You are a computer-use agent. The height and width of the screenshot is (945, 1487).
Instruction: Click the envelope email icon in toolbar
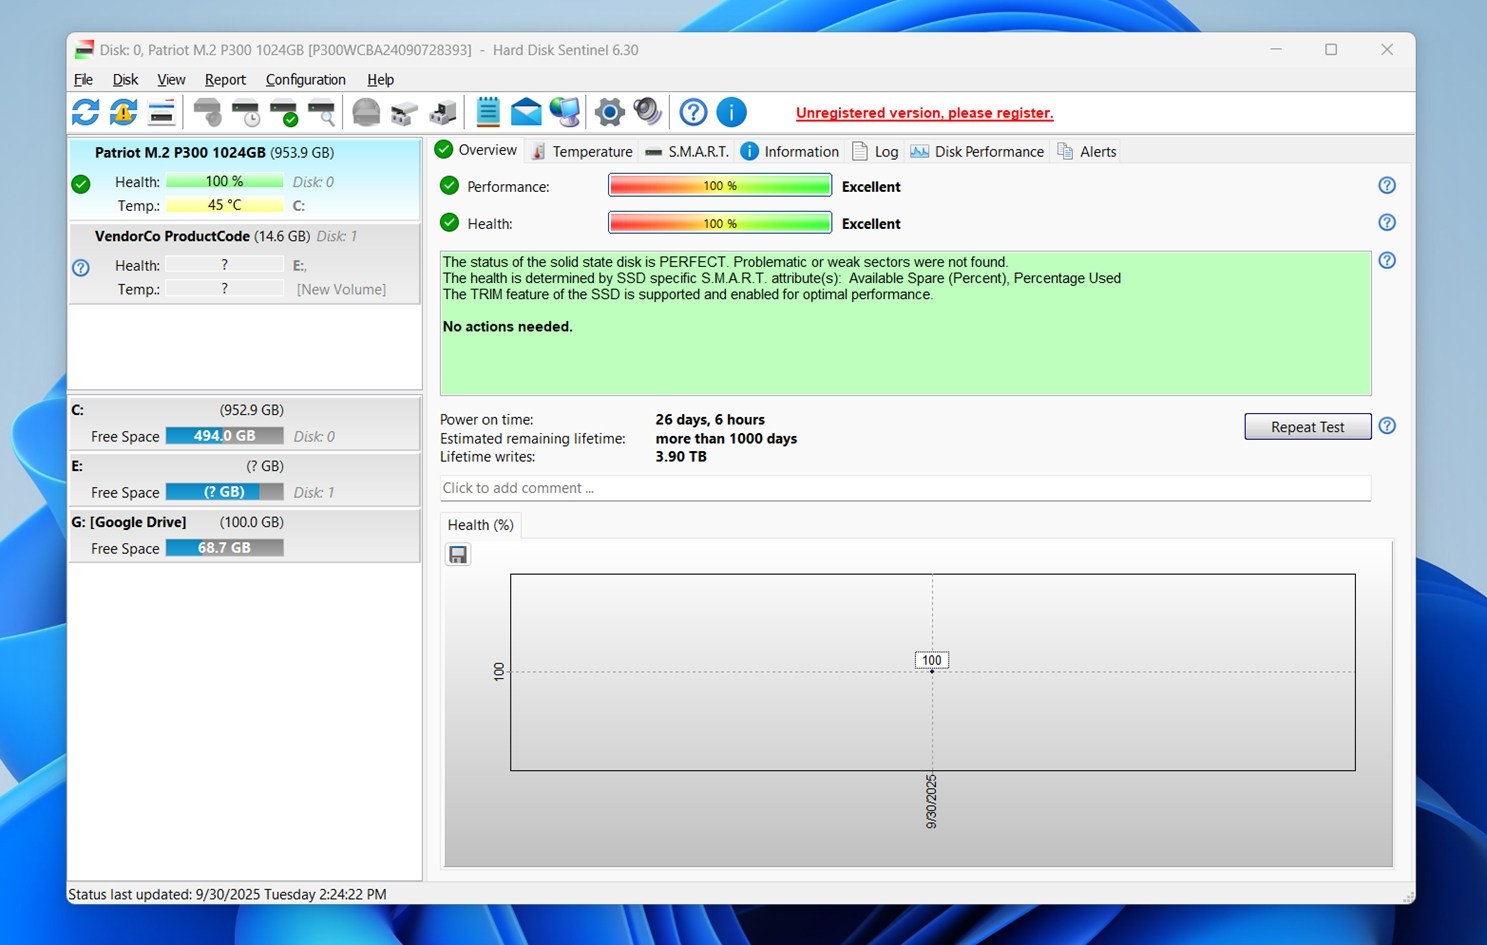click(526, 113)
